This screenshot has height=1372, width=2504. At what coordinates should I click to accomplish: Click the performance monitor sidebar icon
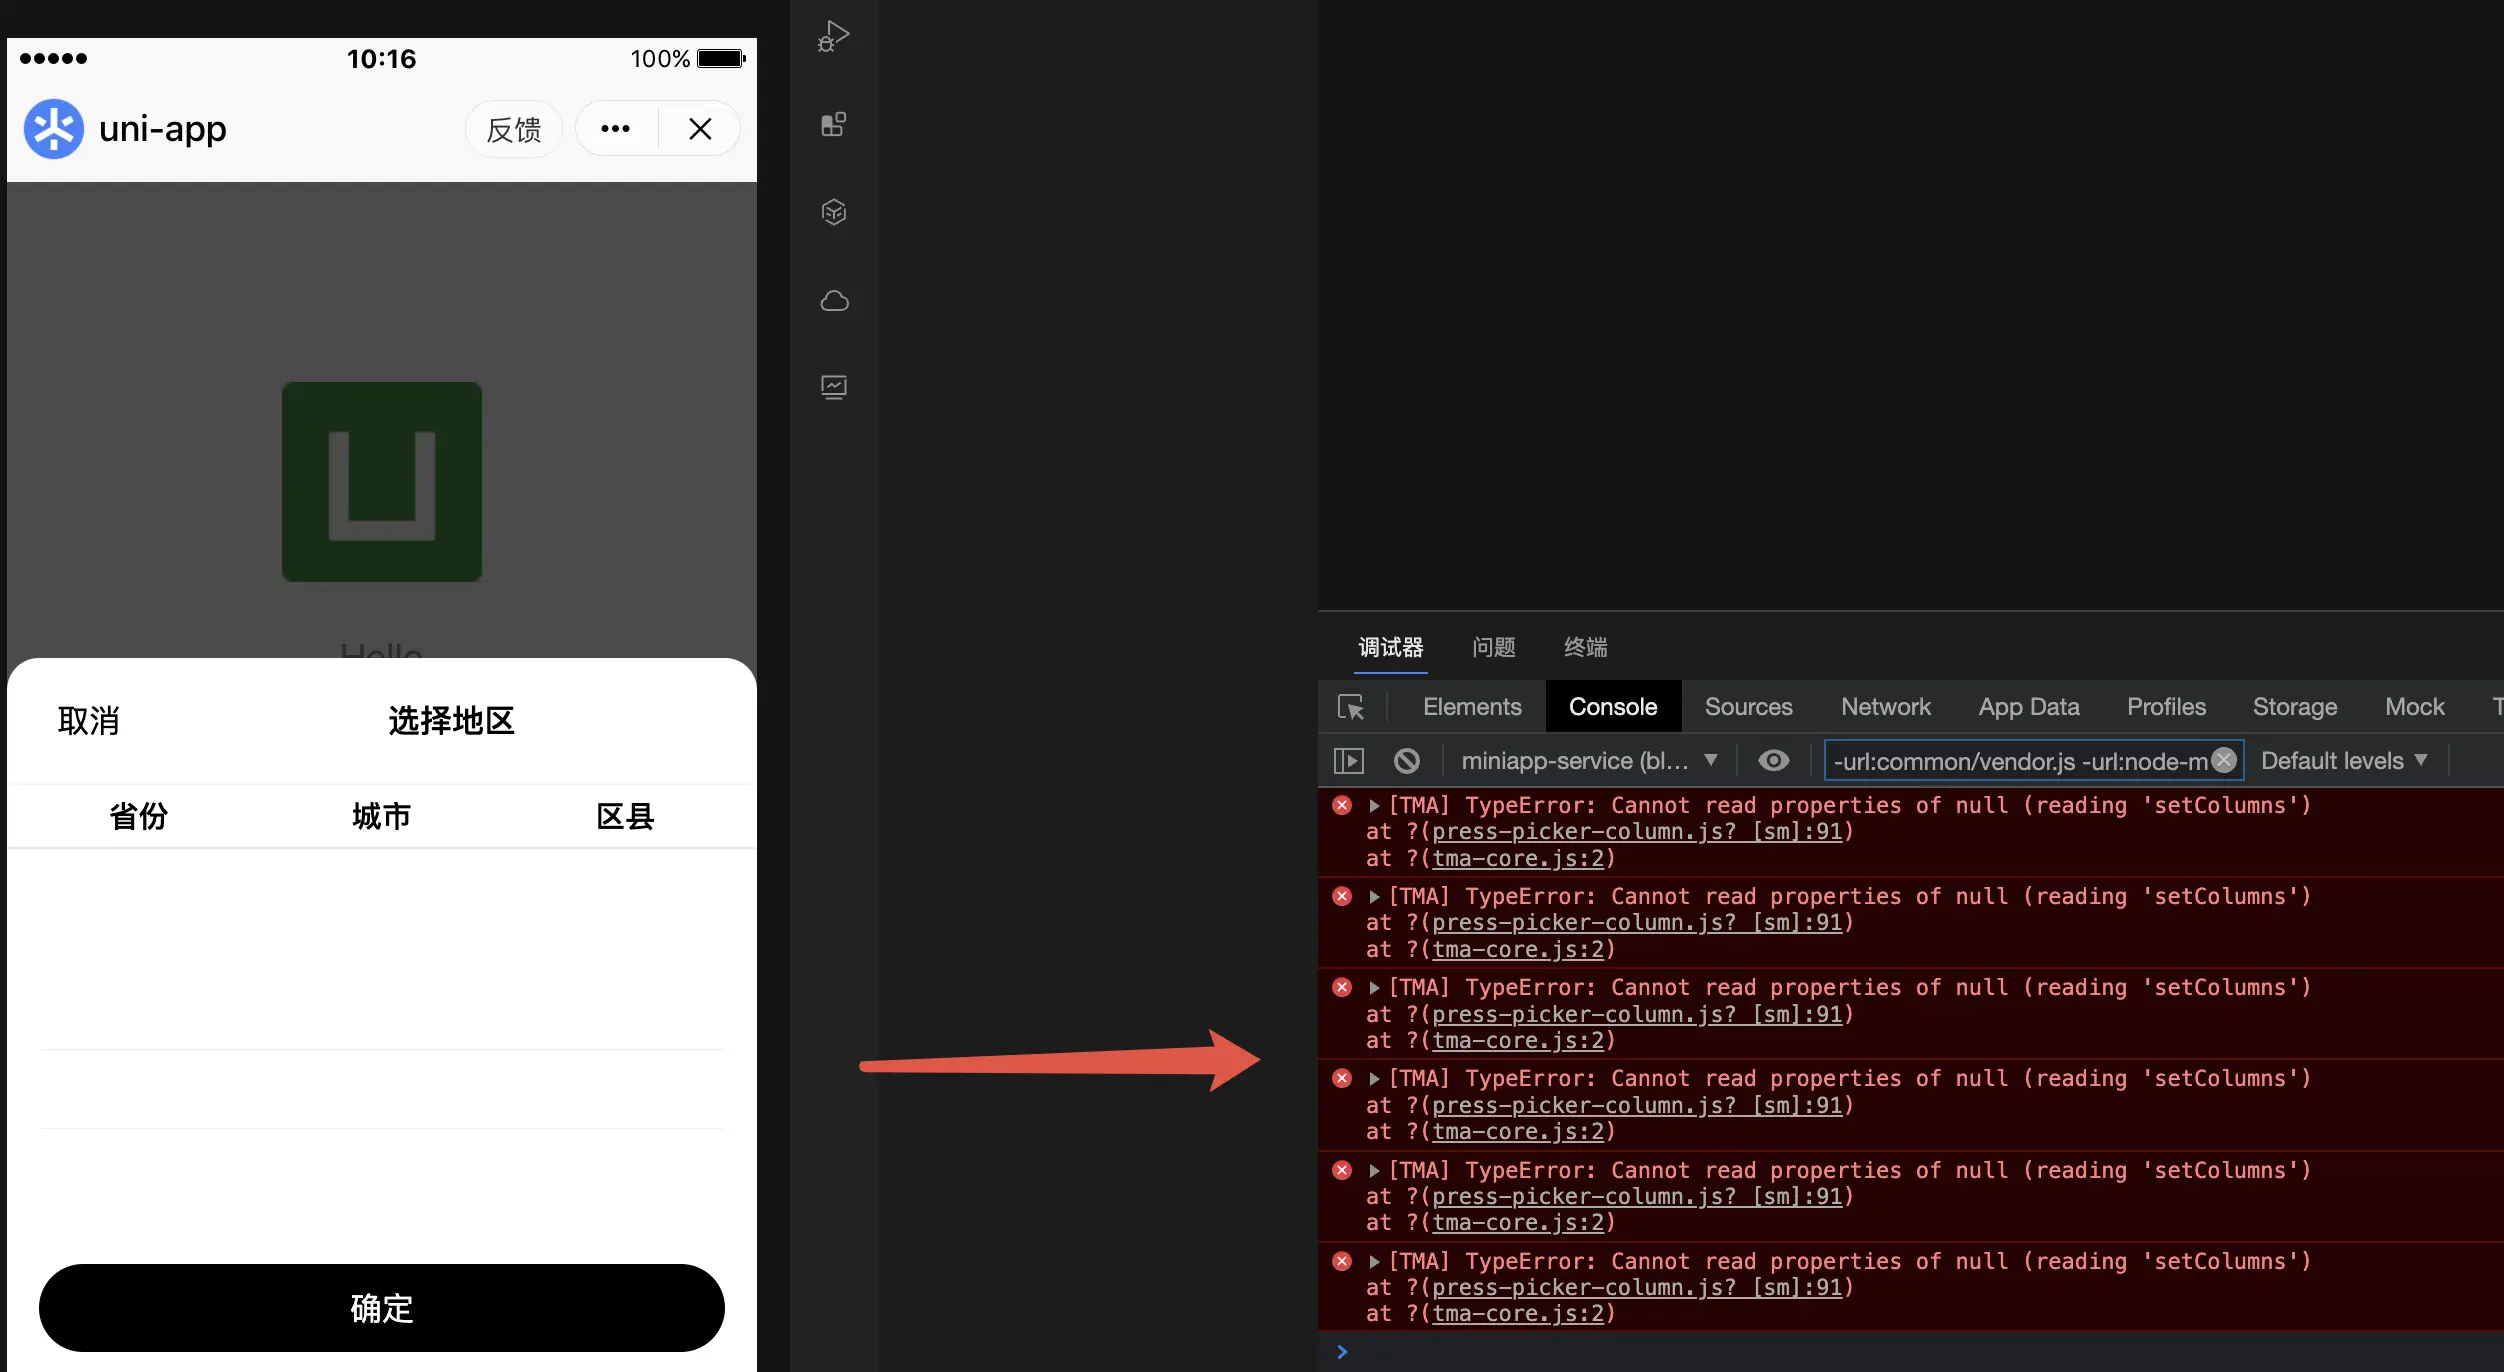pos(834,387)
